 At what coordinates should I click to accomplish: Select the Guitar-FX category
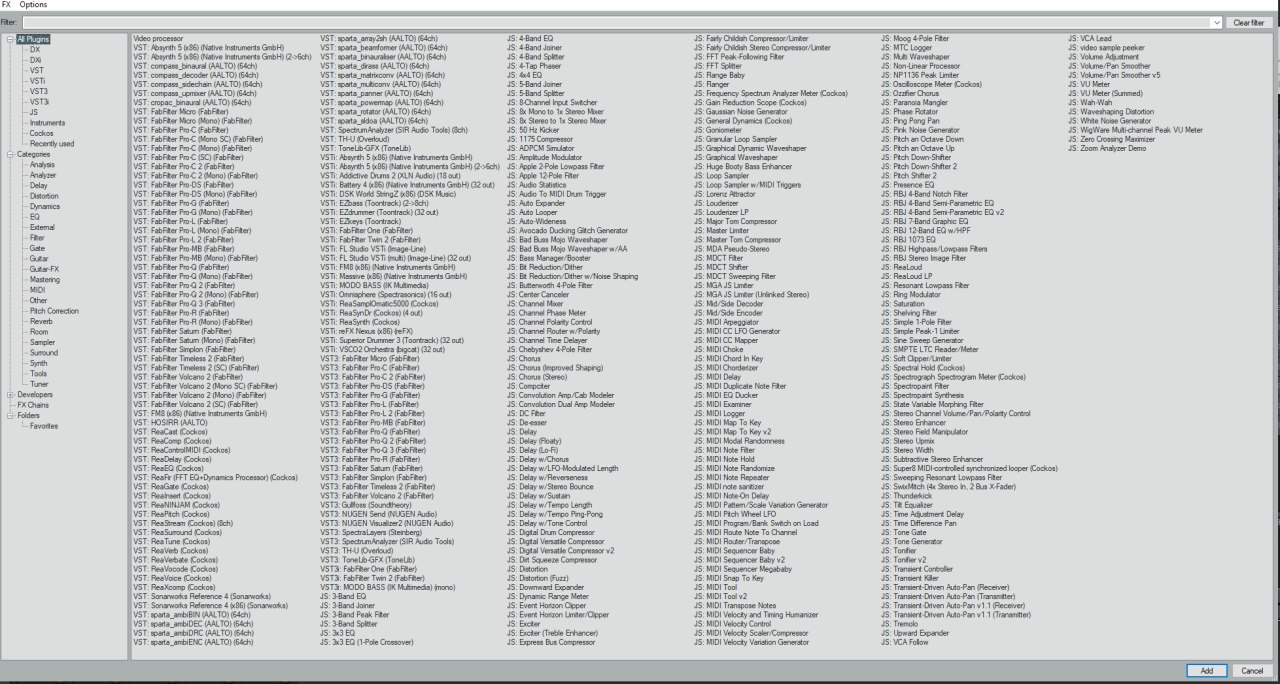coord(44,269)
